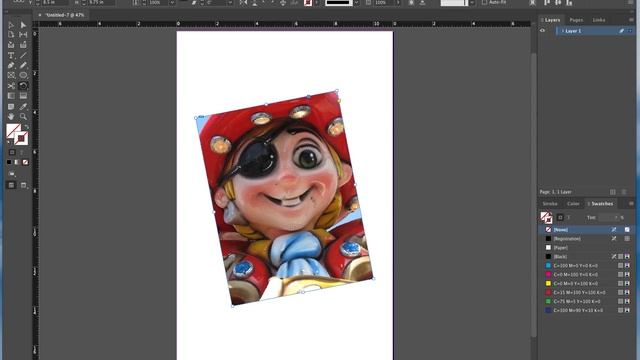Select the Pen tool

(x=11, y=65)
